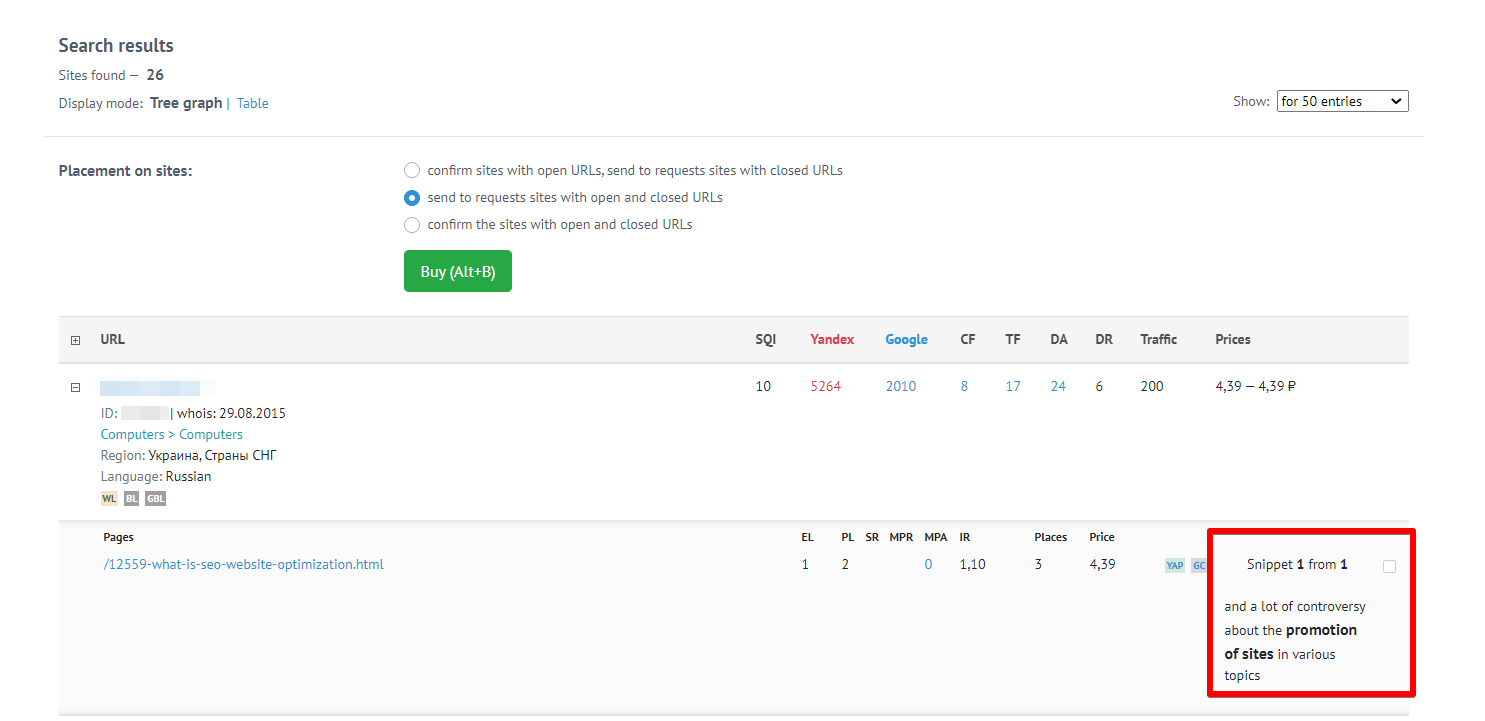
Task: Click the CF value 8
Action: point(964,386)
